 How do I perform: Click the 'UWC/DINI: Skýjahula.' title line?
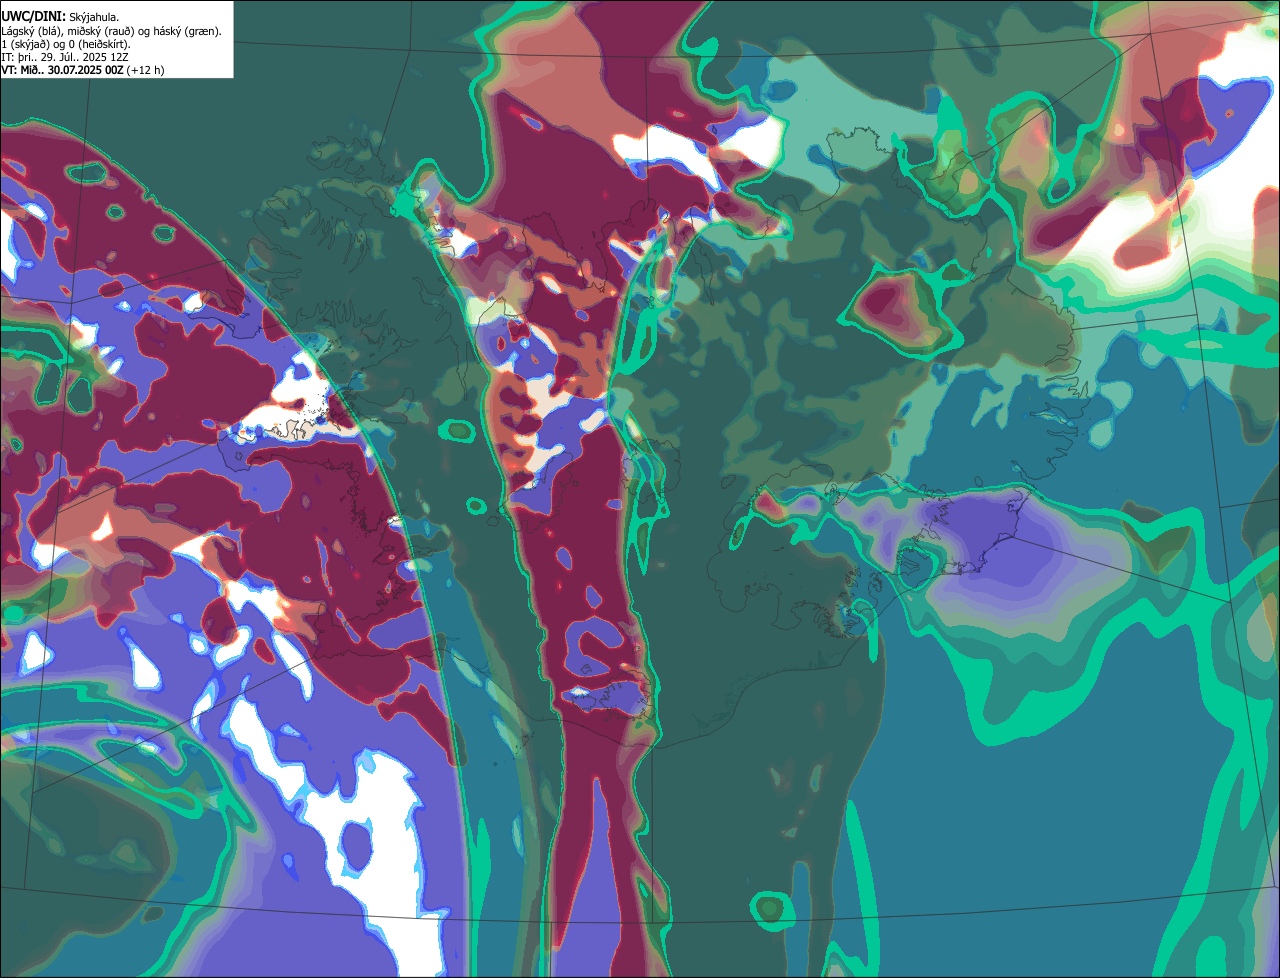pos(60,16)
